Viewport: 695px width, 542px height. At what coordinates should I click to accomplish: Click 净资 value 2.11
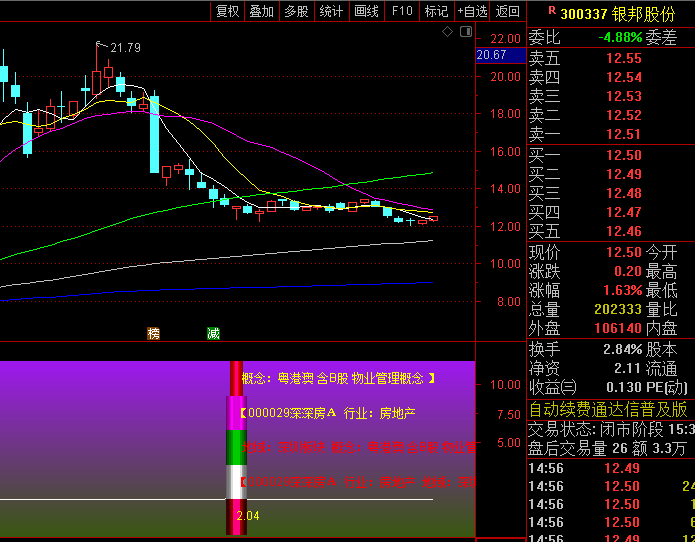628,369
